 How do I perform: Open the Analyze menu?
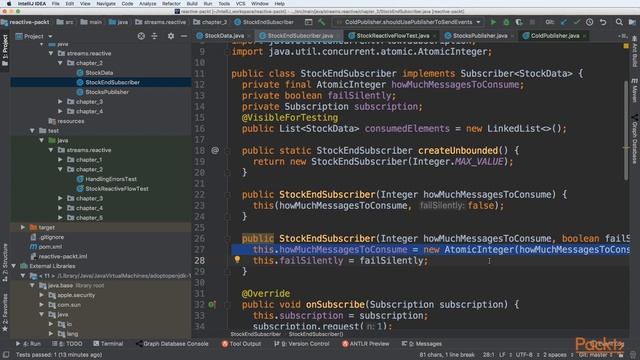point(147,4)
